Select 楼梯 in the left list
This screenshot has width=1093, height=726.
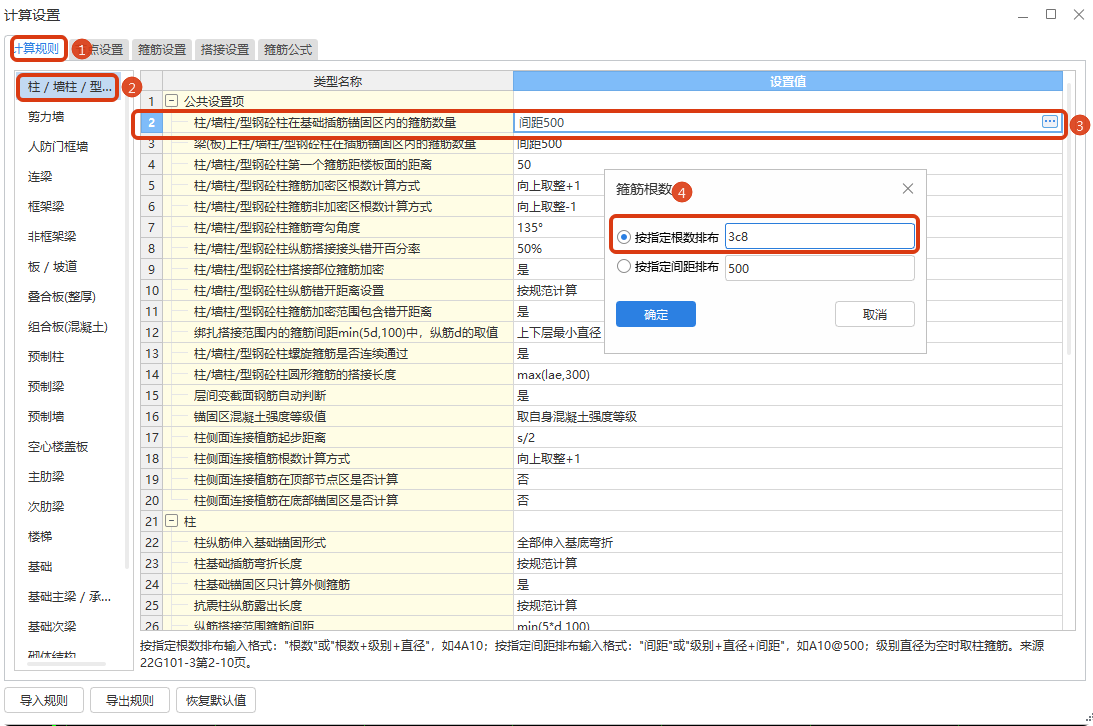(40, 536)
